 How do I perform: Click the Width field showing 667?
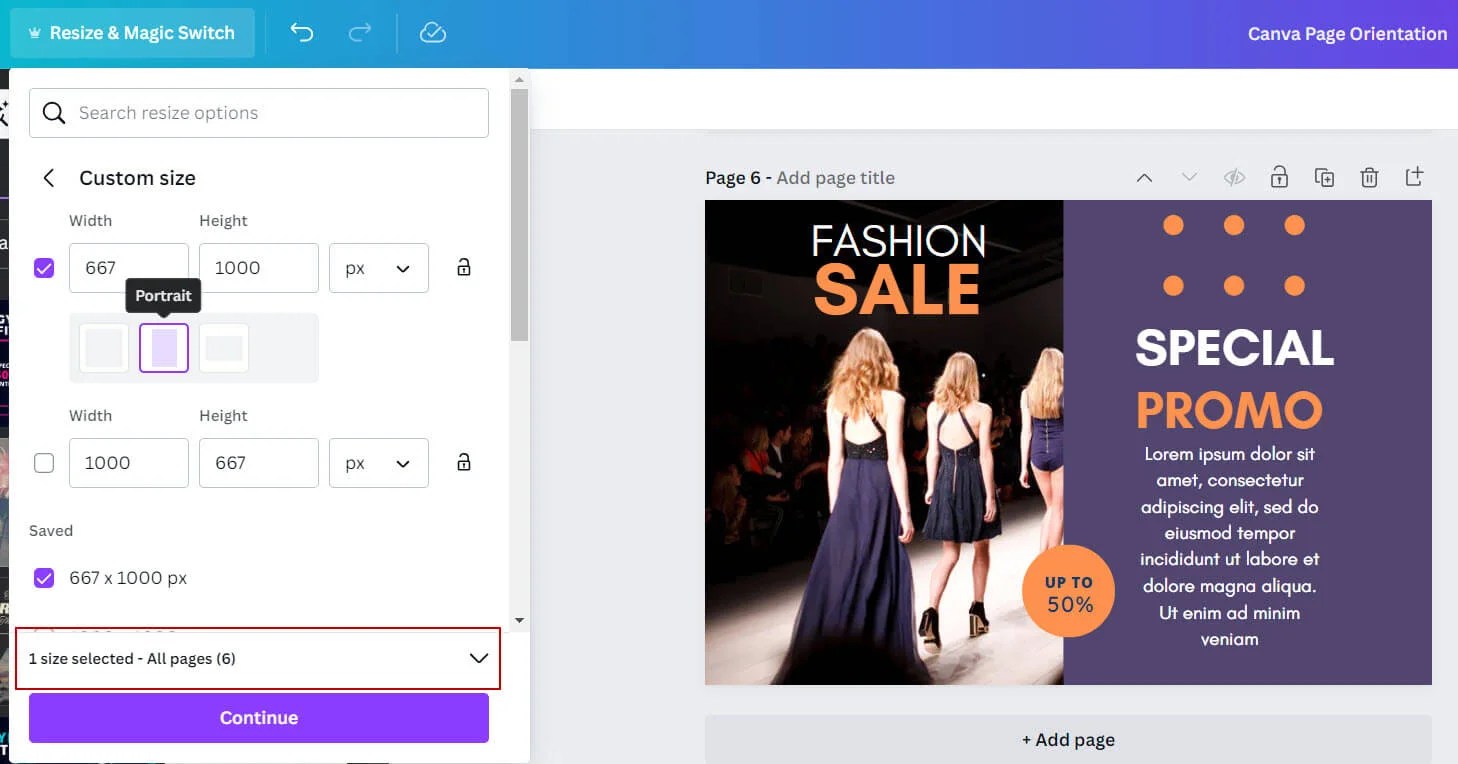point(129,268)
